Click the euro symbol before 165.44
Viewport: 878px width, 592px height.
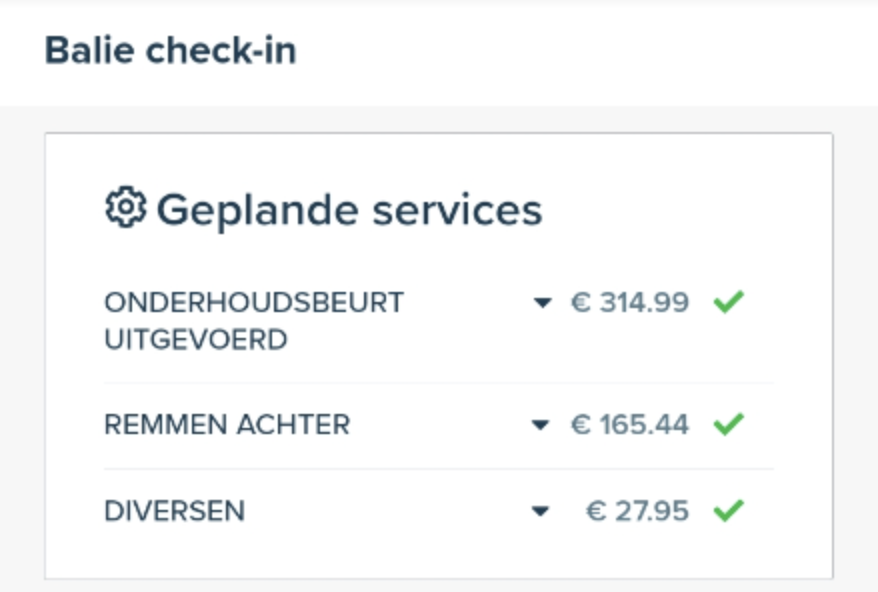coord(581,424)
